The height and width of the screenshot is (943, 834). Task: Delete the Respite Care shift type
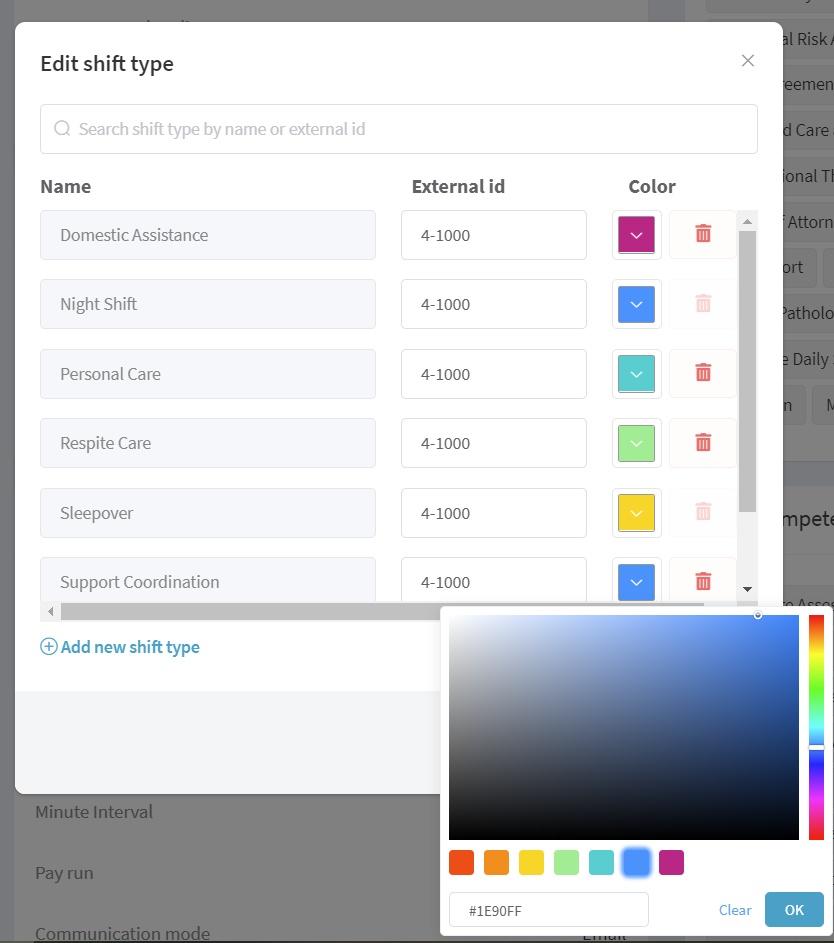pyautogui.click(x=702, y=443)
